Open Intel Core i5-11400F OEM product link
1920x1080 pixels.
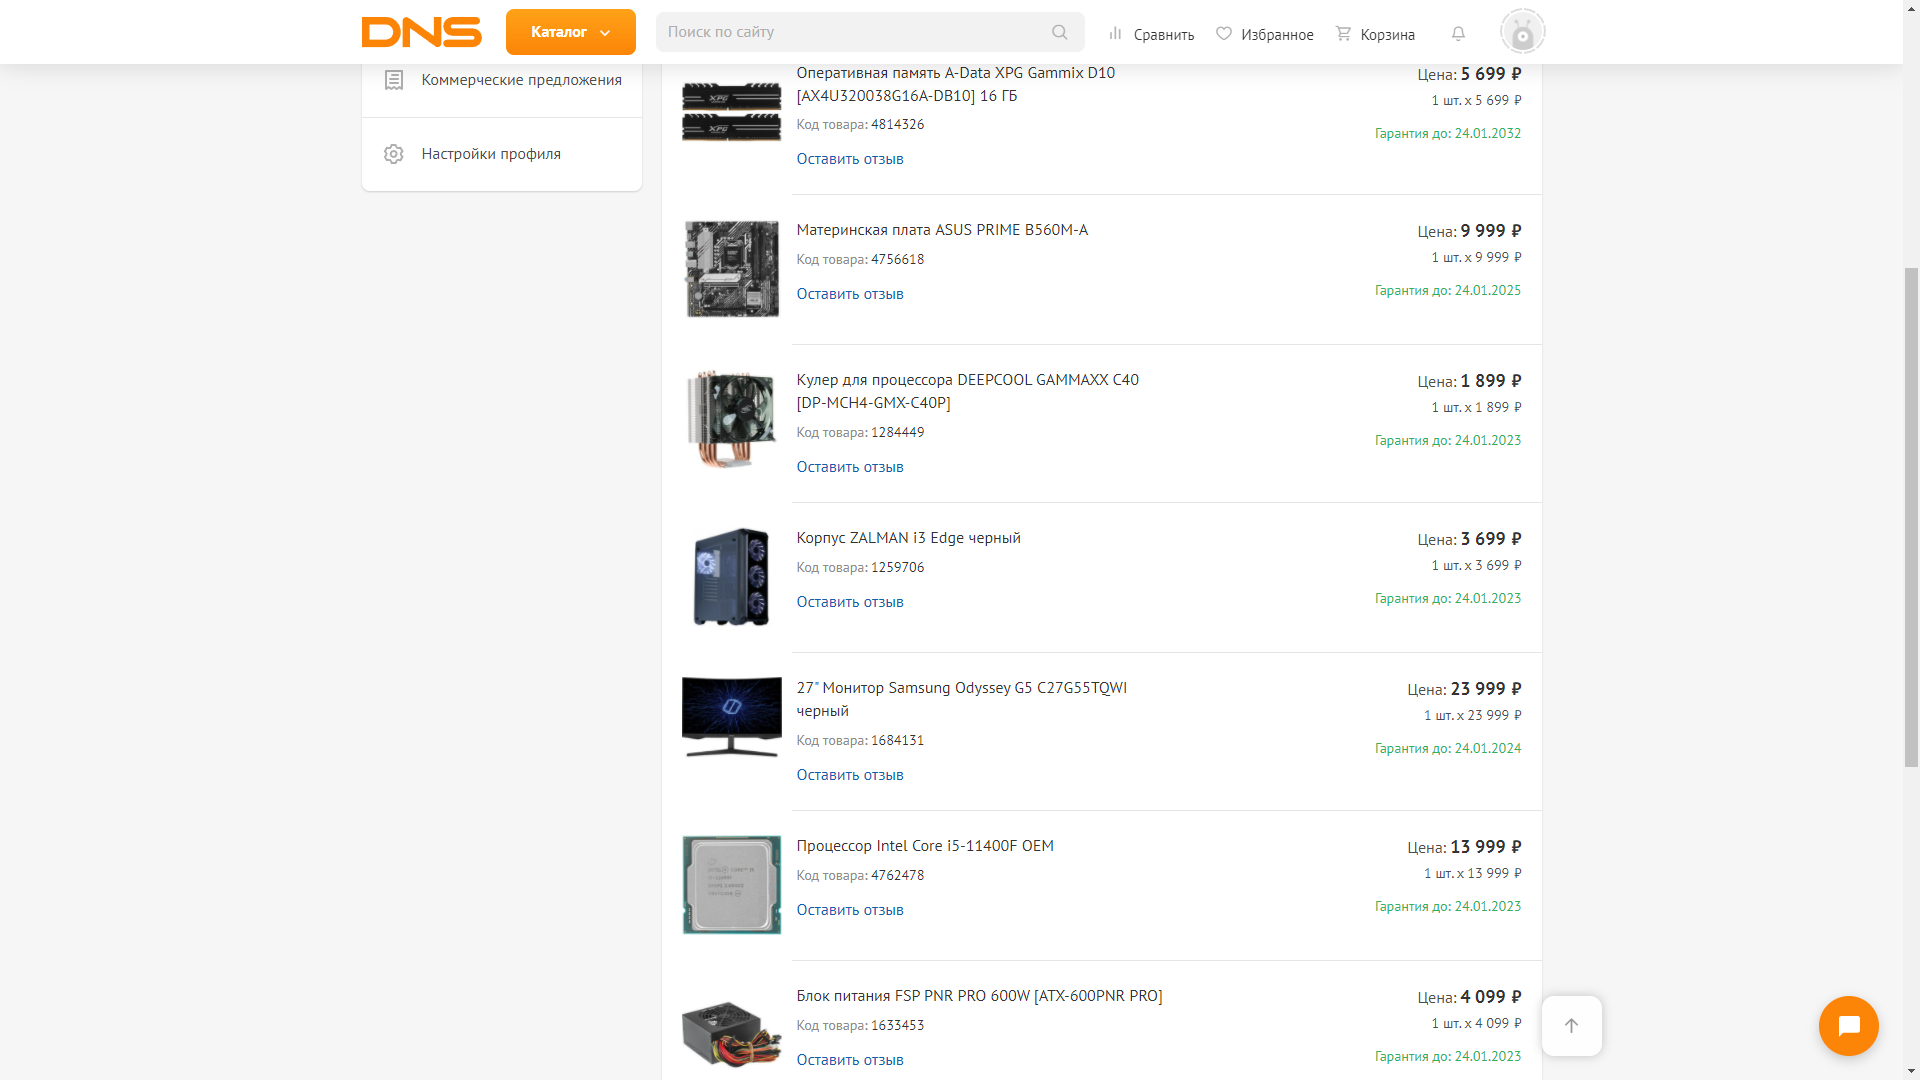coord(924,846)
